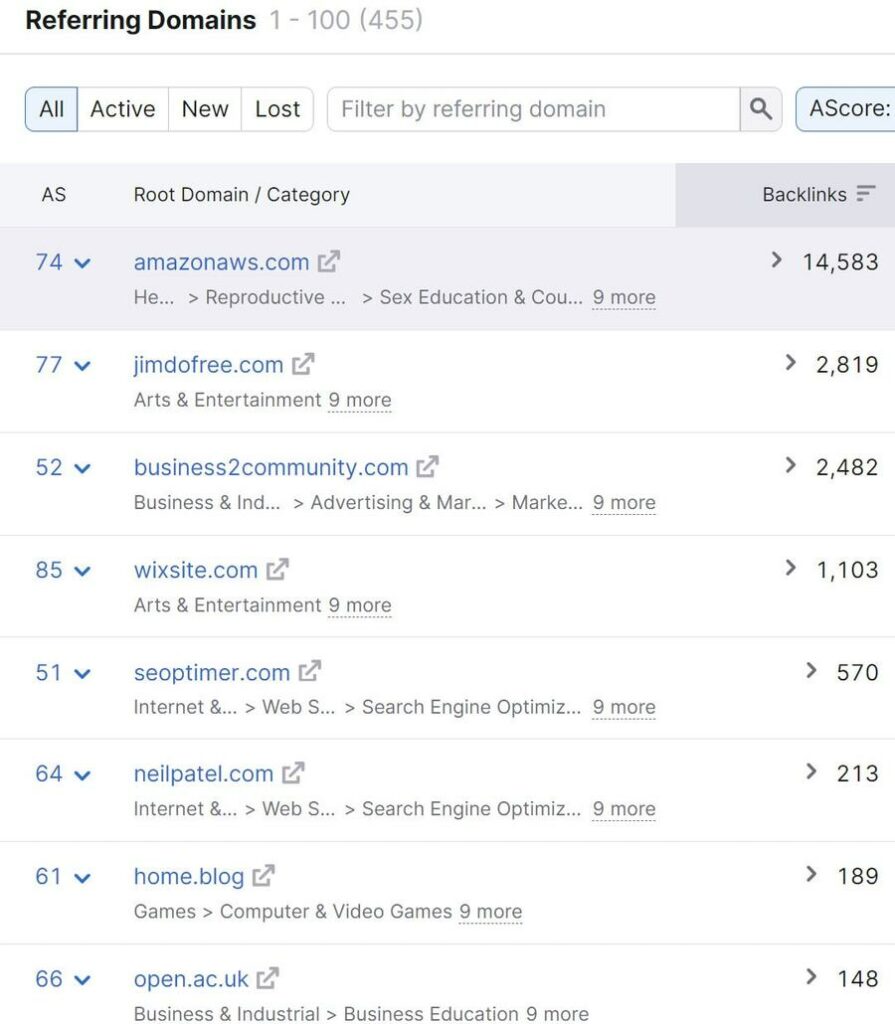The height and width of the screenshot is (1024, 895).
Task: Open the neilpatel.com domain link
Action: coord(204,774)
